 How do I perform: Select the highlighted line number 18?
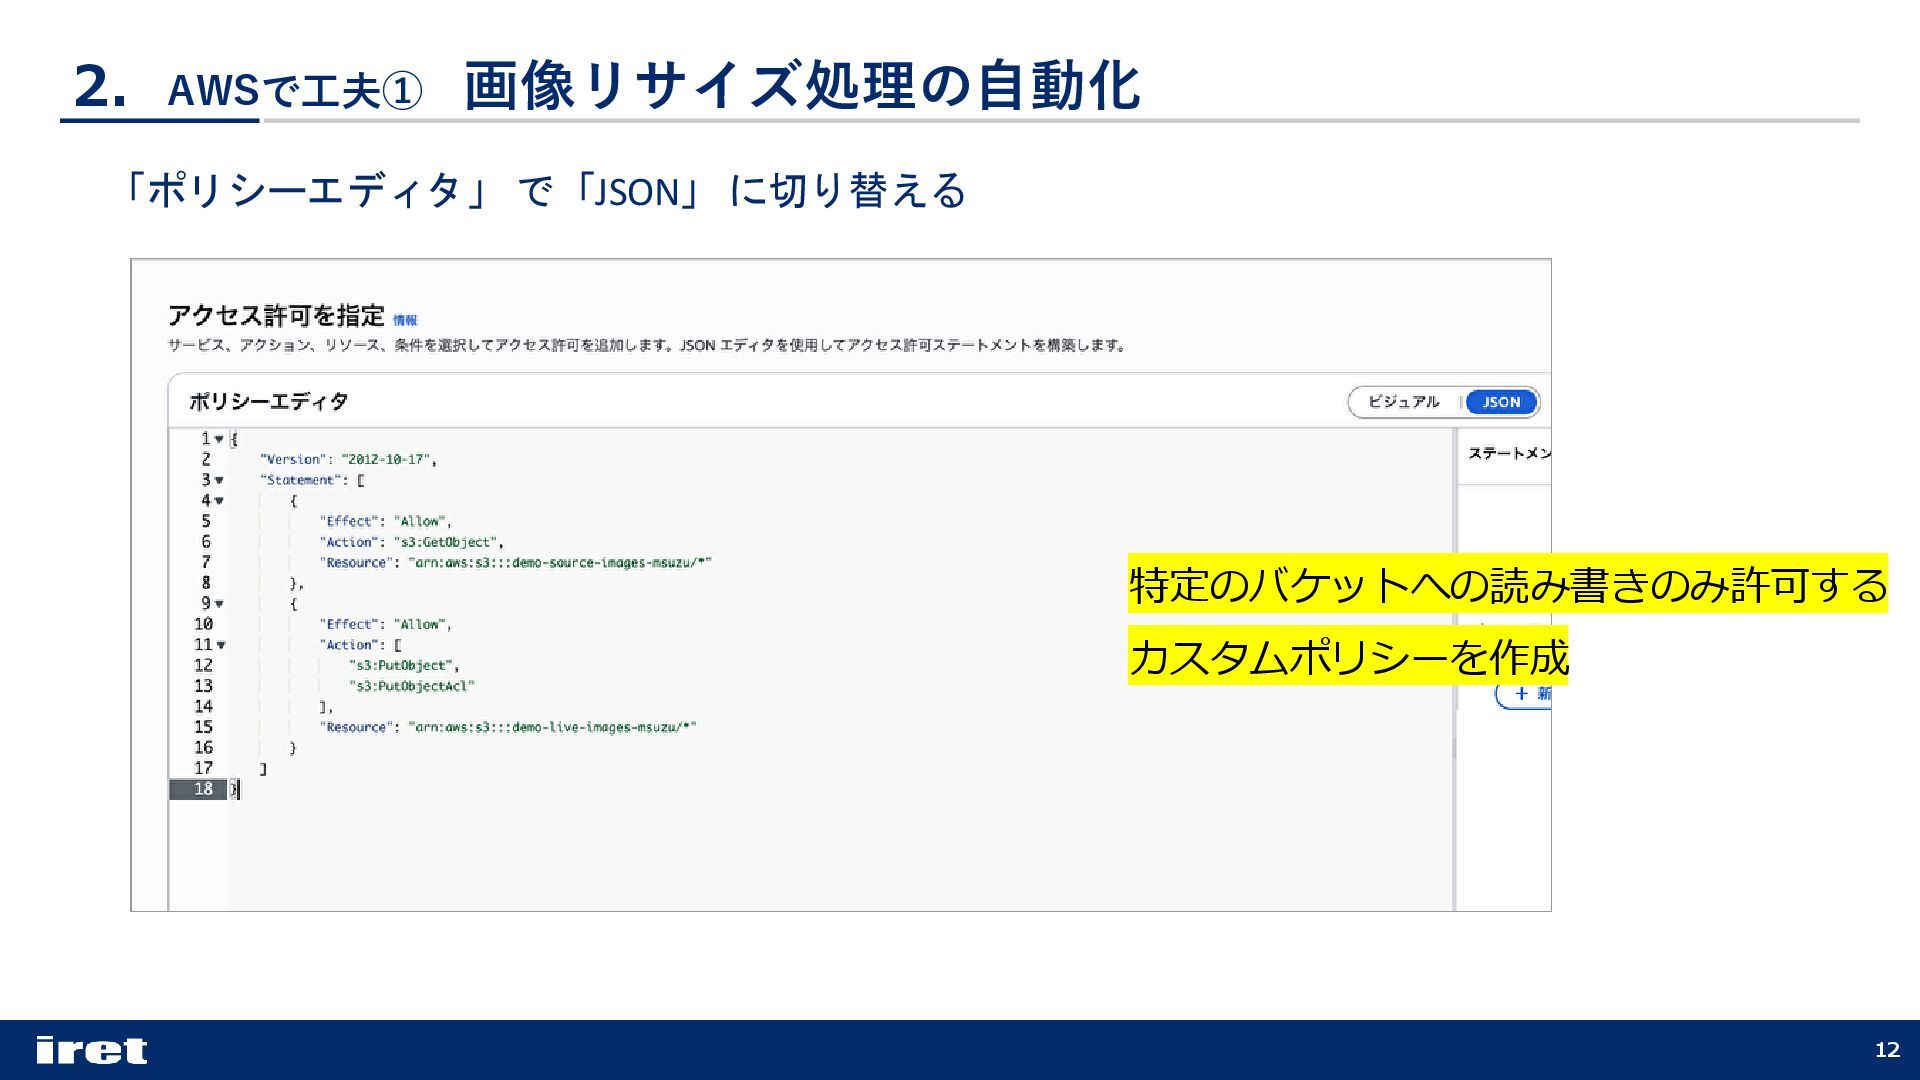click(203, 789)
